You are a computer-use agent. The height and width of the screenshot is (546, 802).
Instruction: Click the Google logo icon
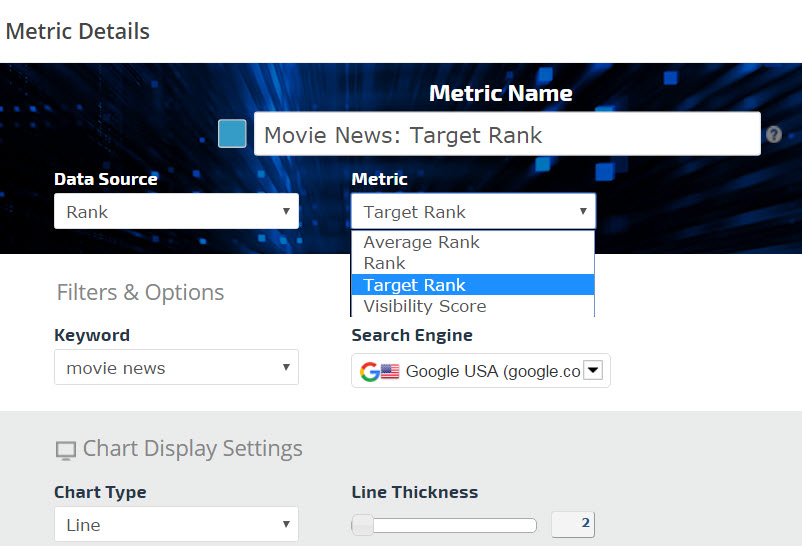[x=370, y=371]
